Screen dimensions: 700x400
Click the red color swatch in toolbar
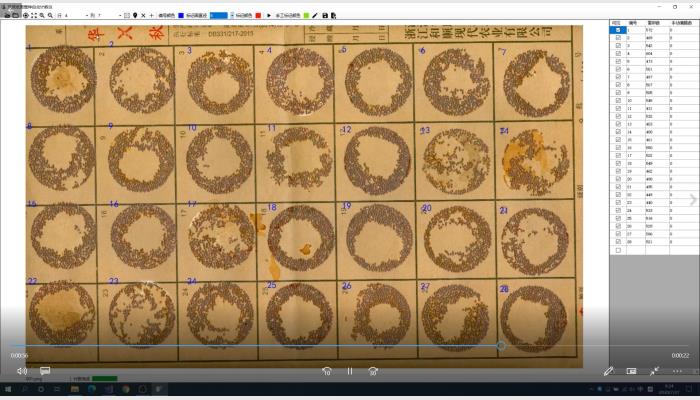(x=258, y=16)
